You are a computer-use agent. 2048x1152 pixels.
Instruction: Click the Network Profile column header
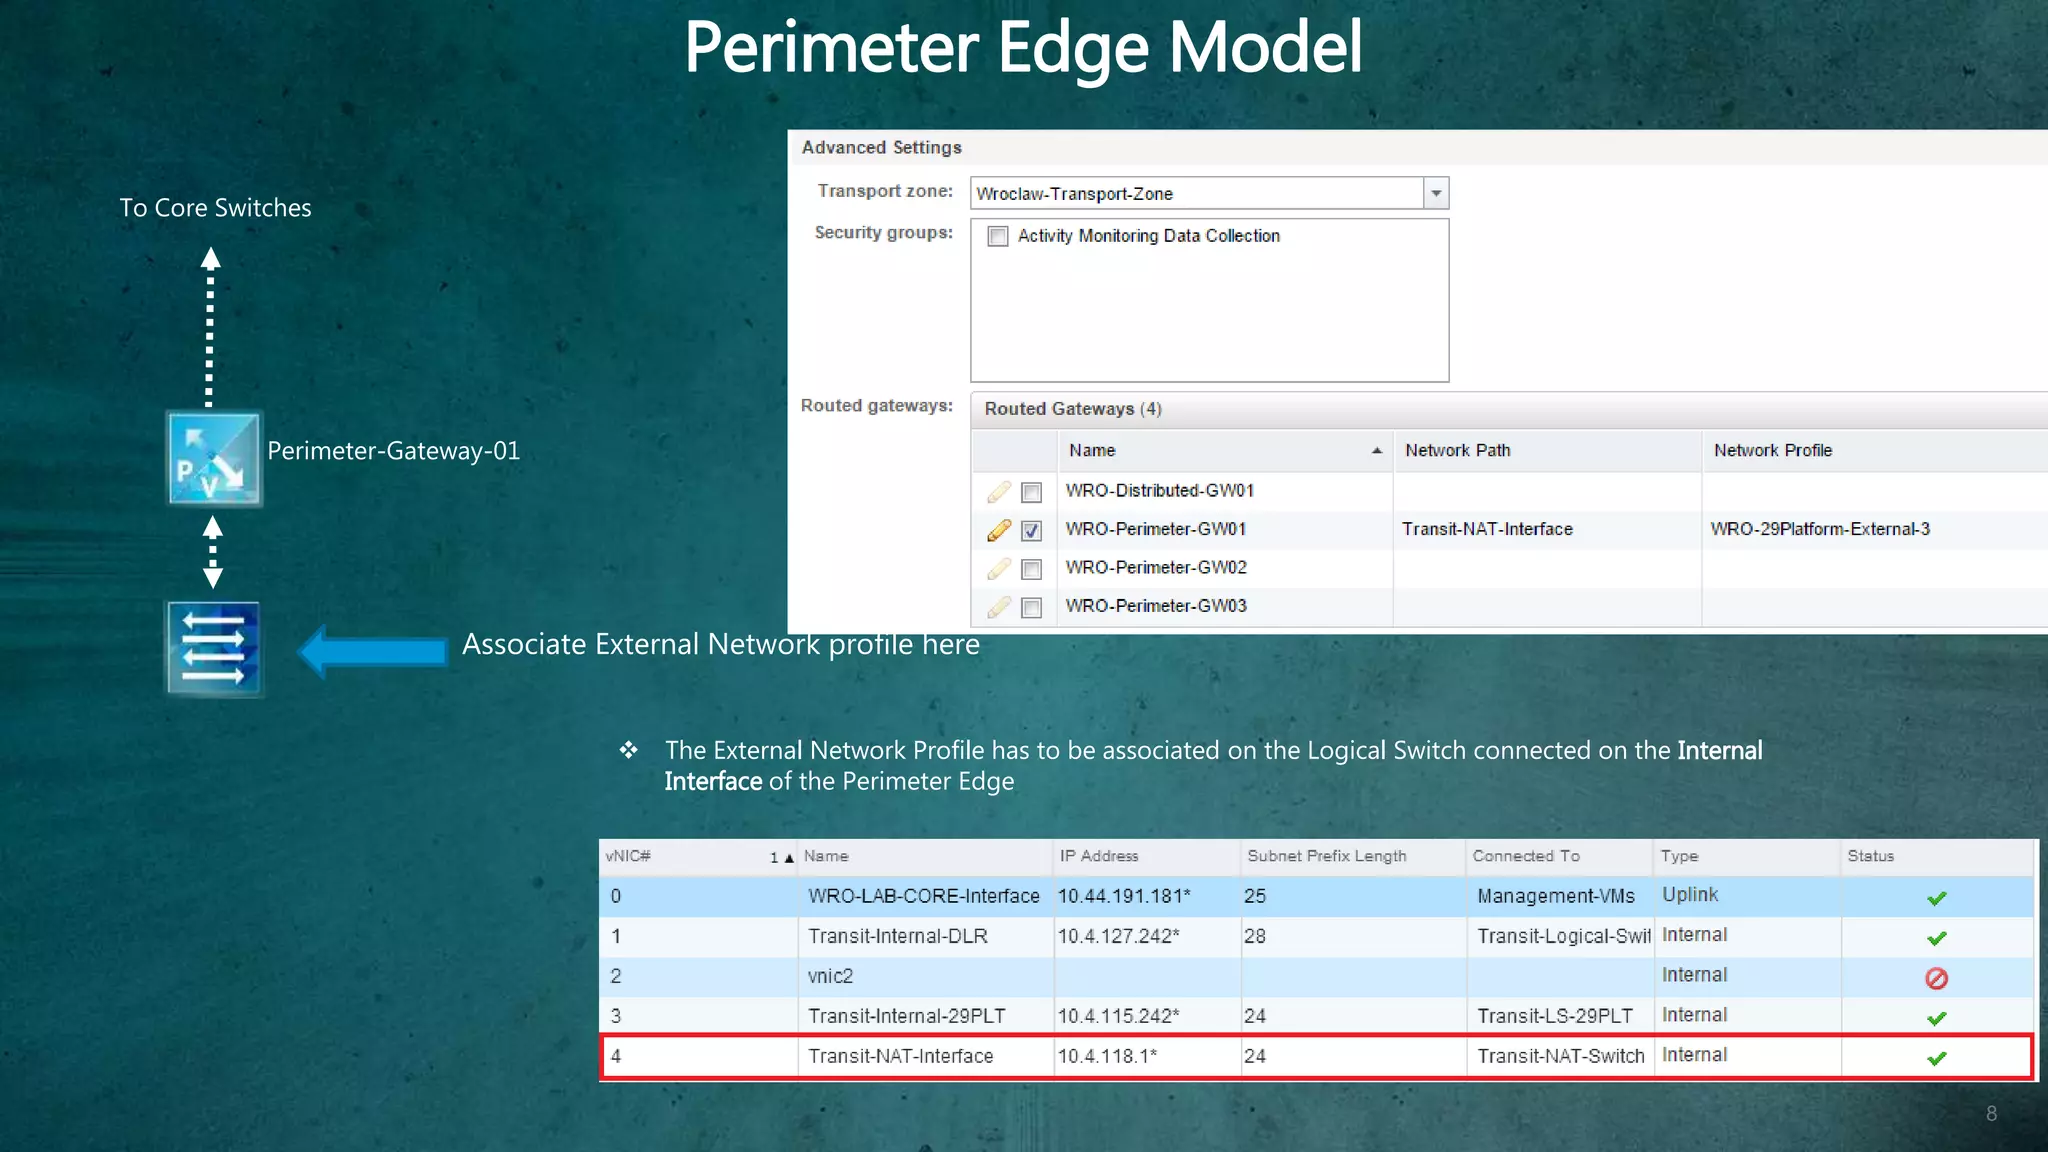(x=1772, y=451)
